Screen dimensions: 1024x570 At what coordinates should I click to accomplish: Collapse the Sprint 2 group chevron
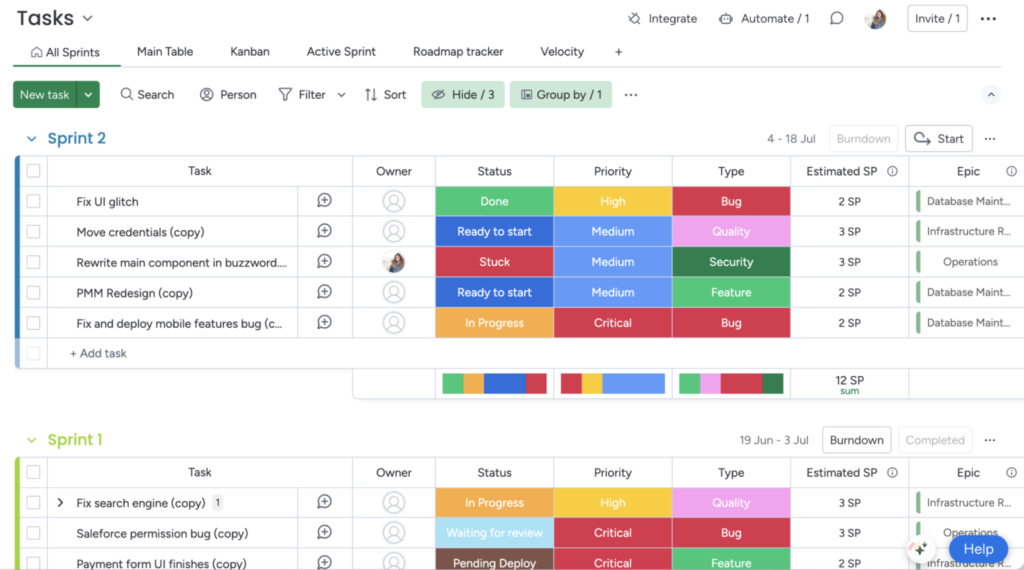pyautogui.click(x=31, y=138)
